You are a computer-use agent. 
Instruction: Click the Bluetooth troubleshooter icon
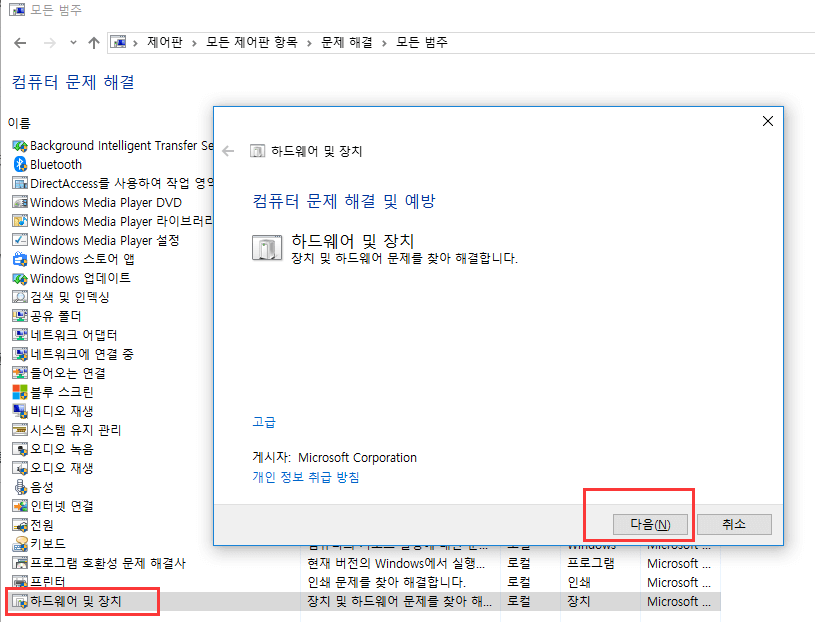pyautogui.click(x=19, y=164)
